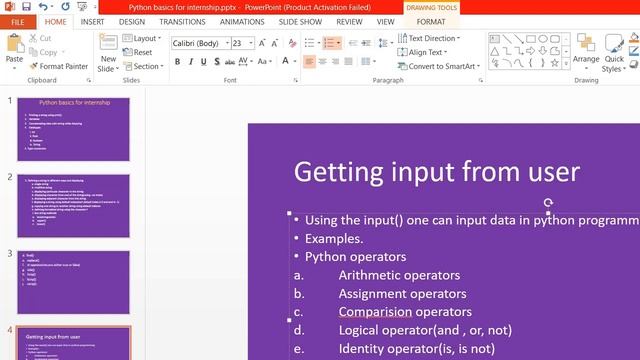Select the Isosceles Triangle shape
This screenshot has width=640, height=360.
[x=495, y=51]
